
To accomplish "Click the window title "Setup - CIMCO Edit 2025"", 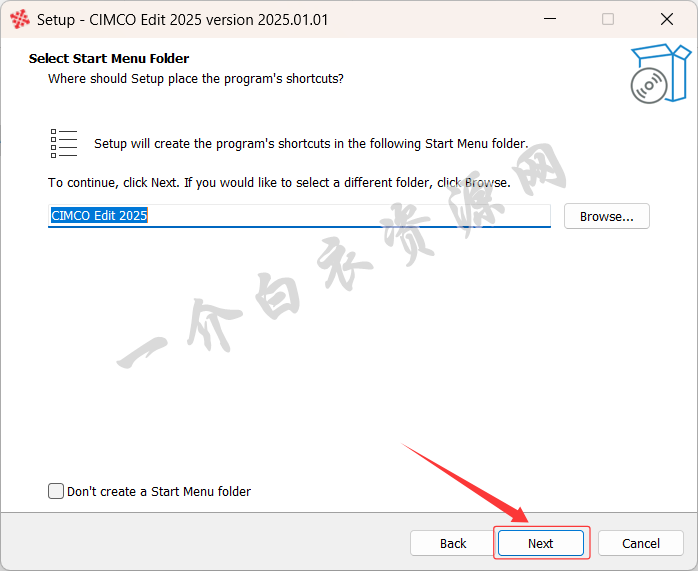I will coord(183,20).
